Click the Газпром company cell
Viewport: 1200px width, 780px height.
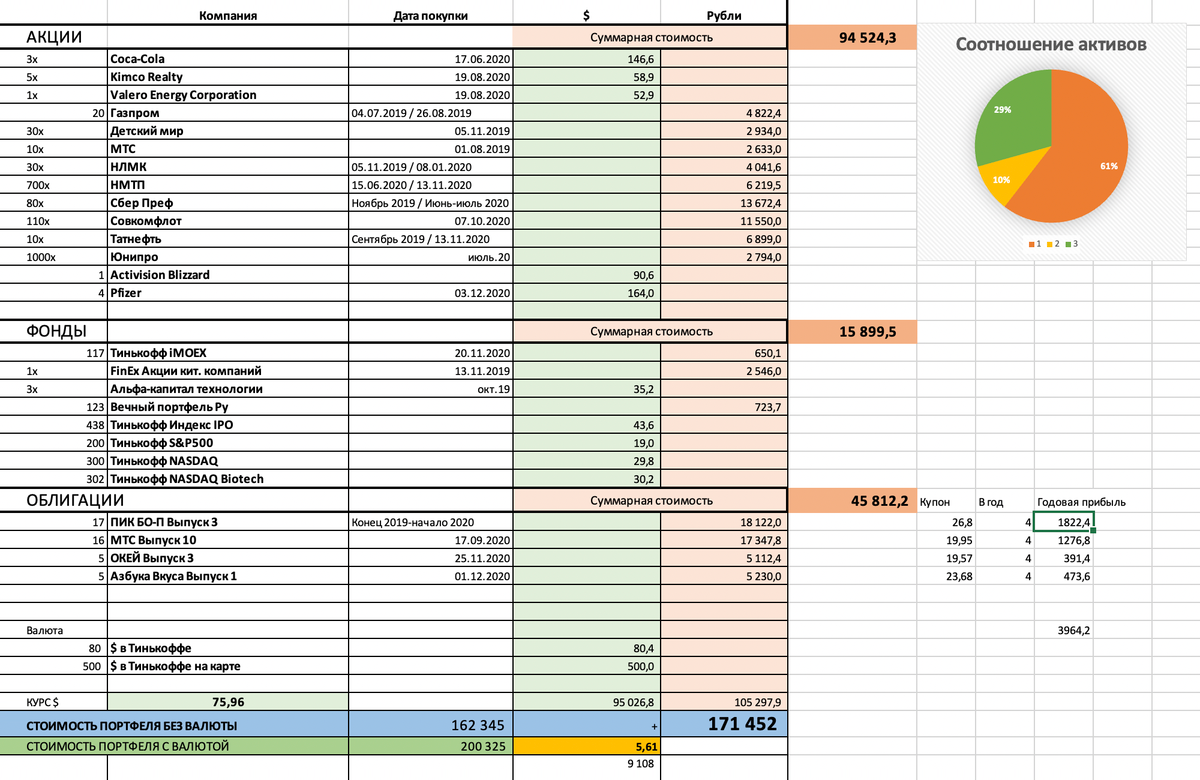[228, 113]
